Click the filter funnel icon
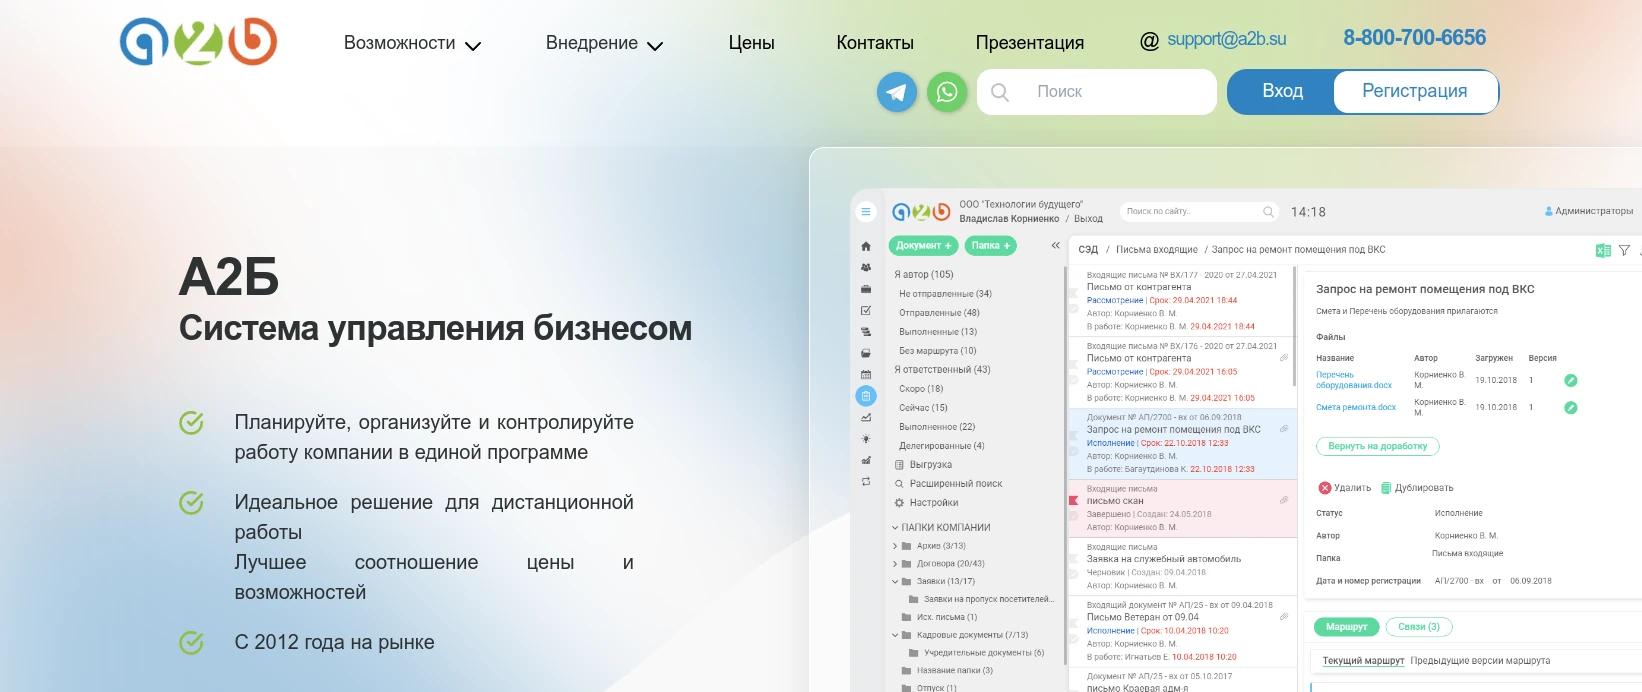Screen dimensions: 1642x692 pos(1625,251)
